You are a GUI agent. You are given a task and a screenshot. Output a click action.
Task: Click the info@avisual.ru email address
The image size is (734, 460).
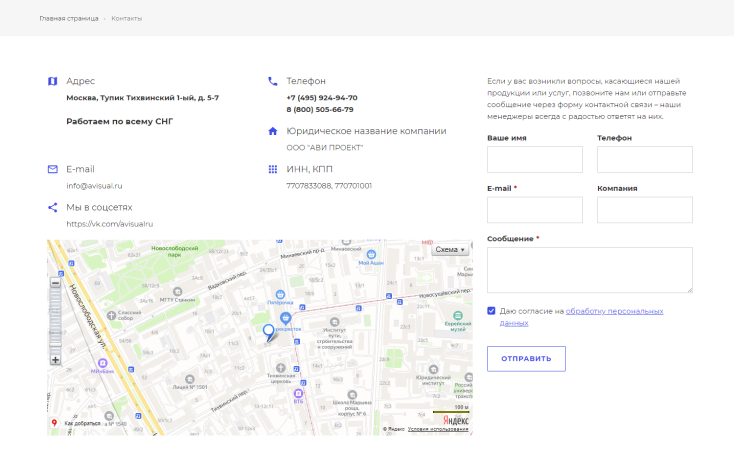click(x=94, y=186)
